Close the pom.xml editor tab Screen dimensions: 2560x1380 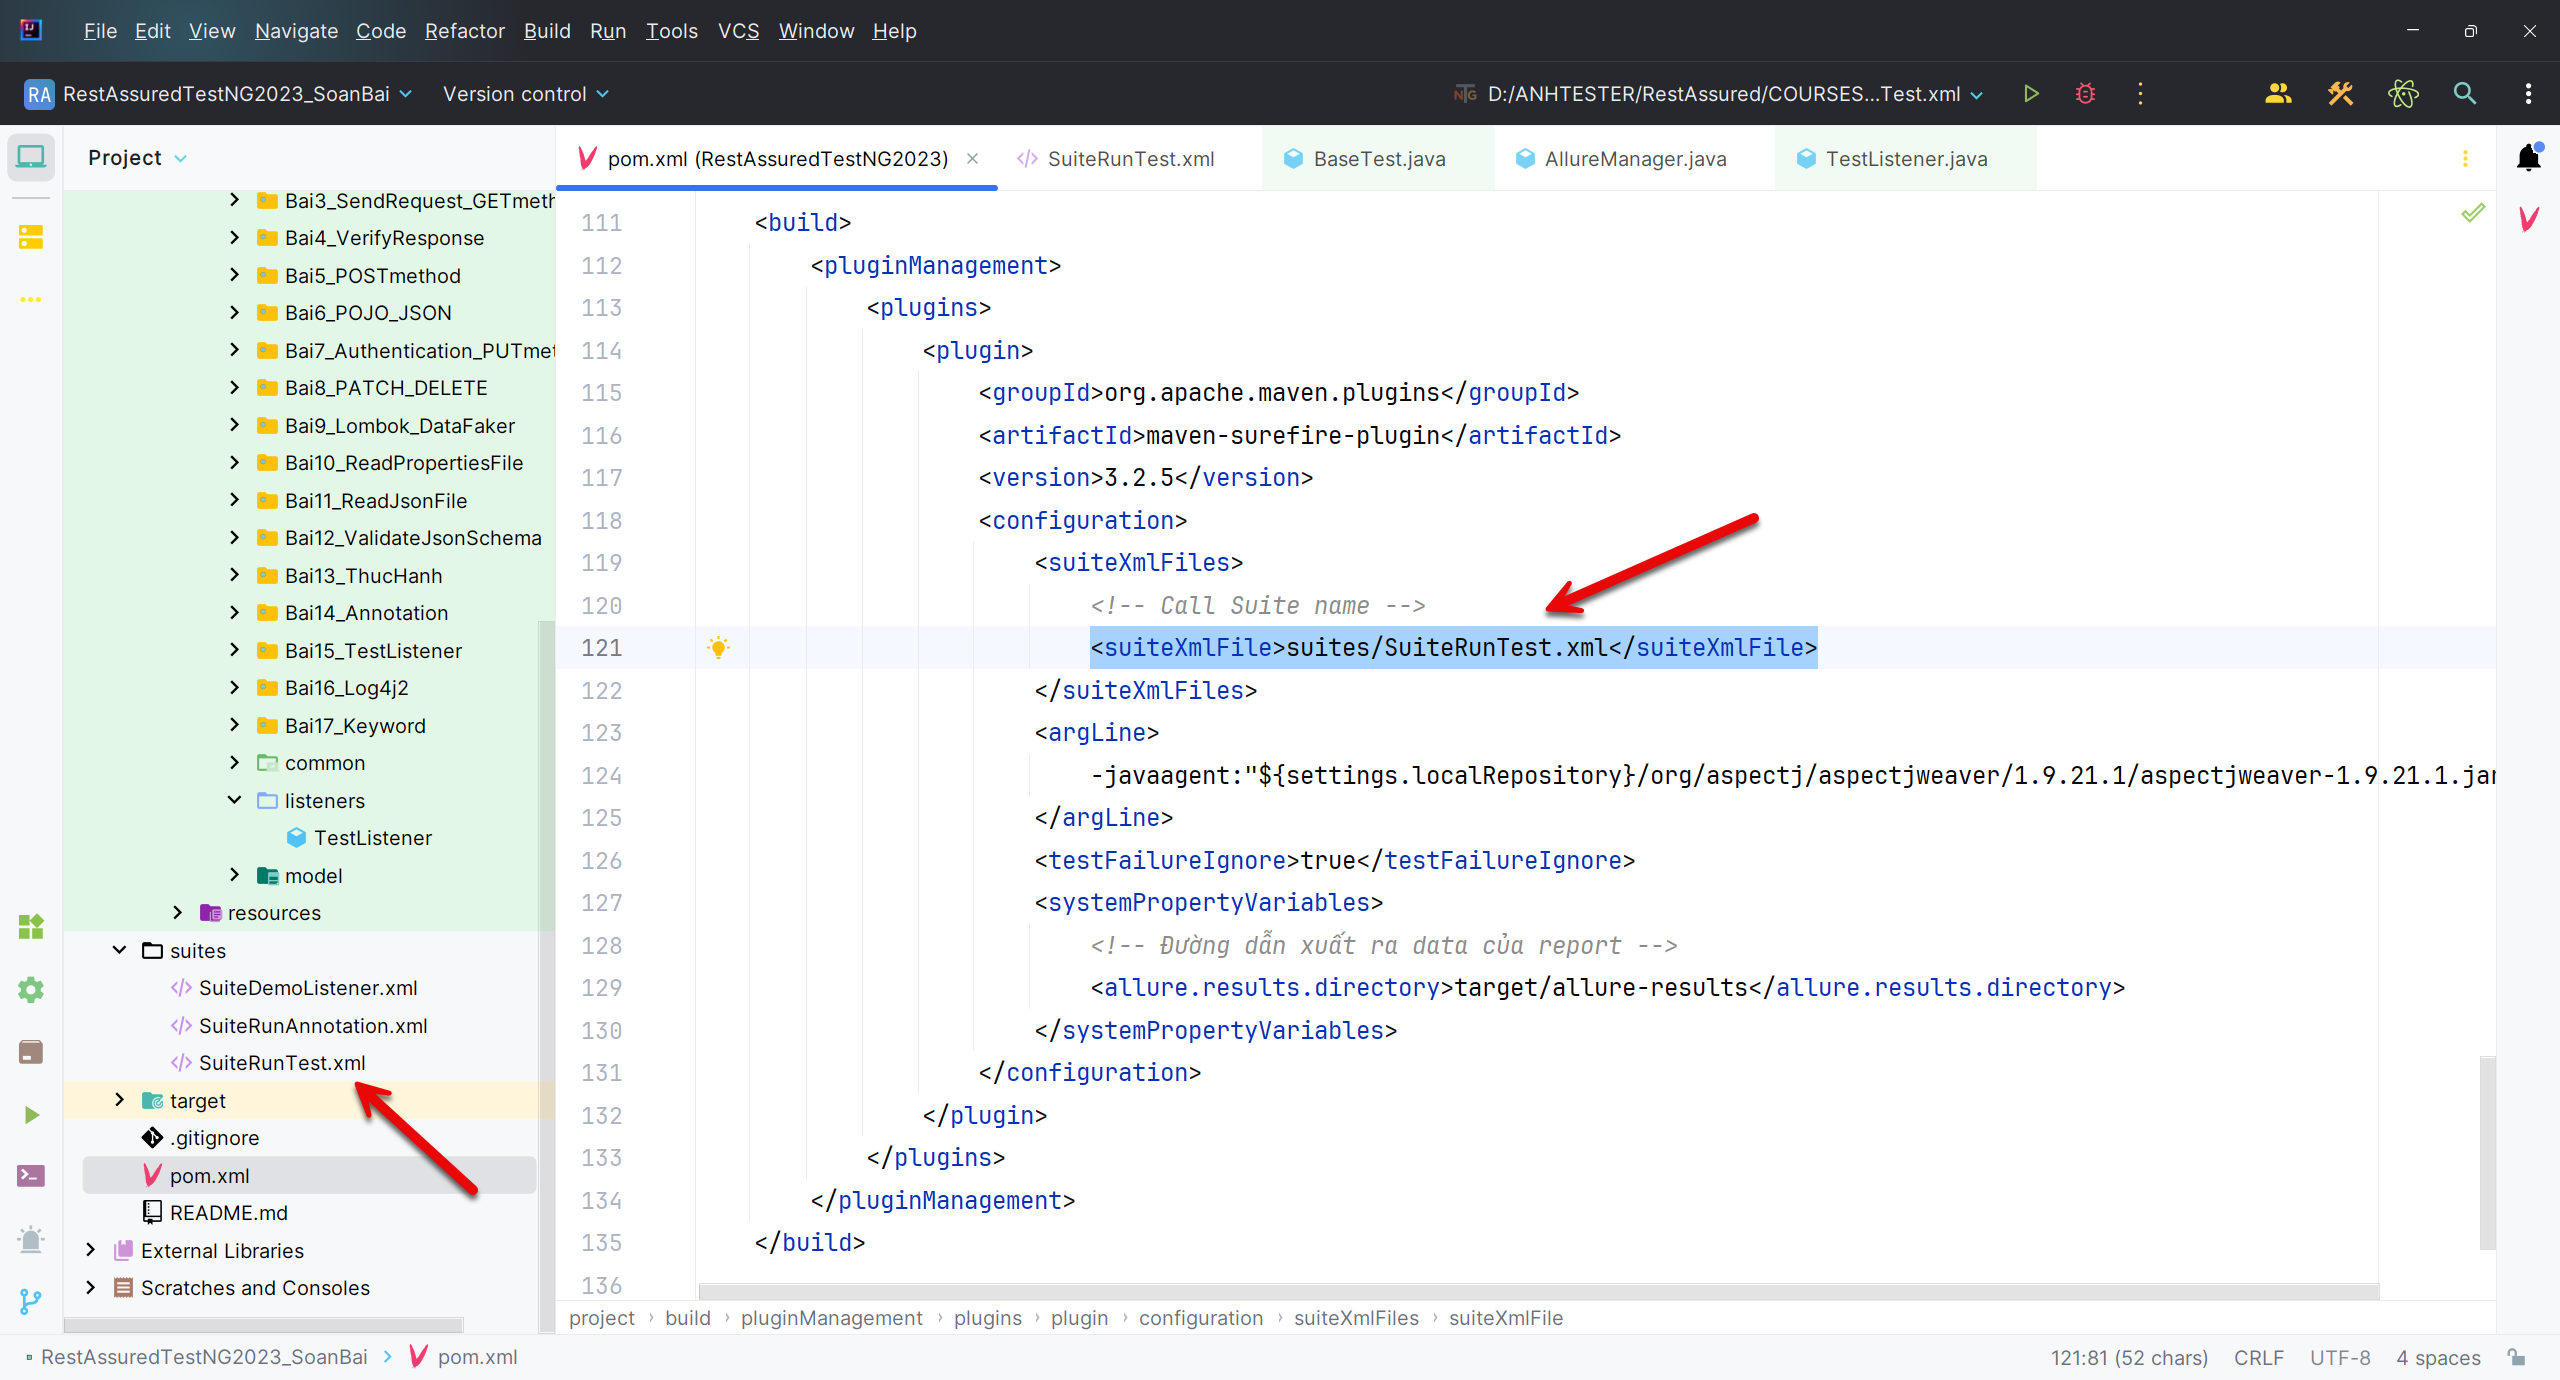[972, 159]
